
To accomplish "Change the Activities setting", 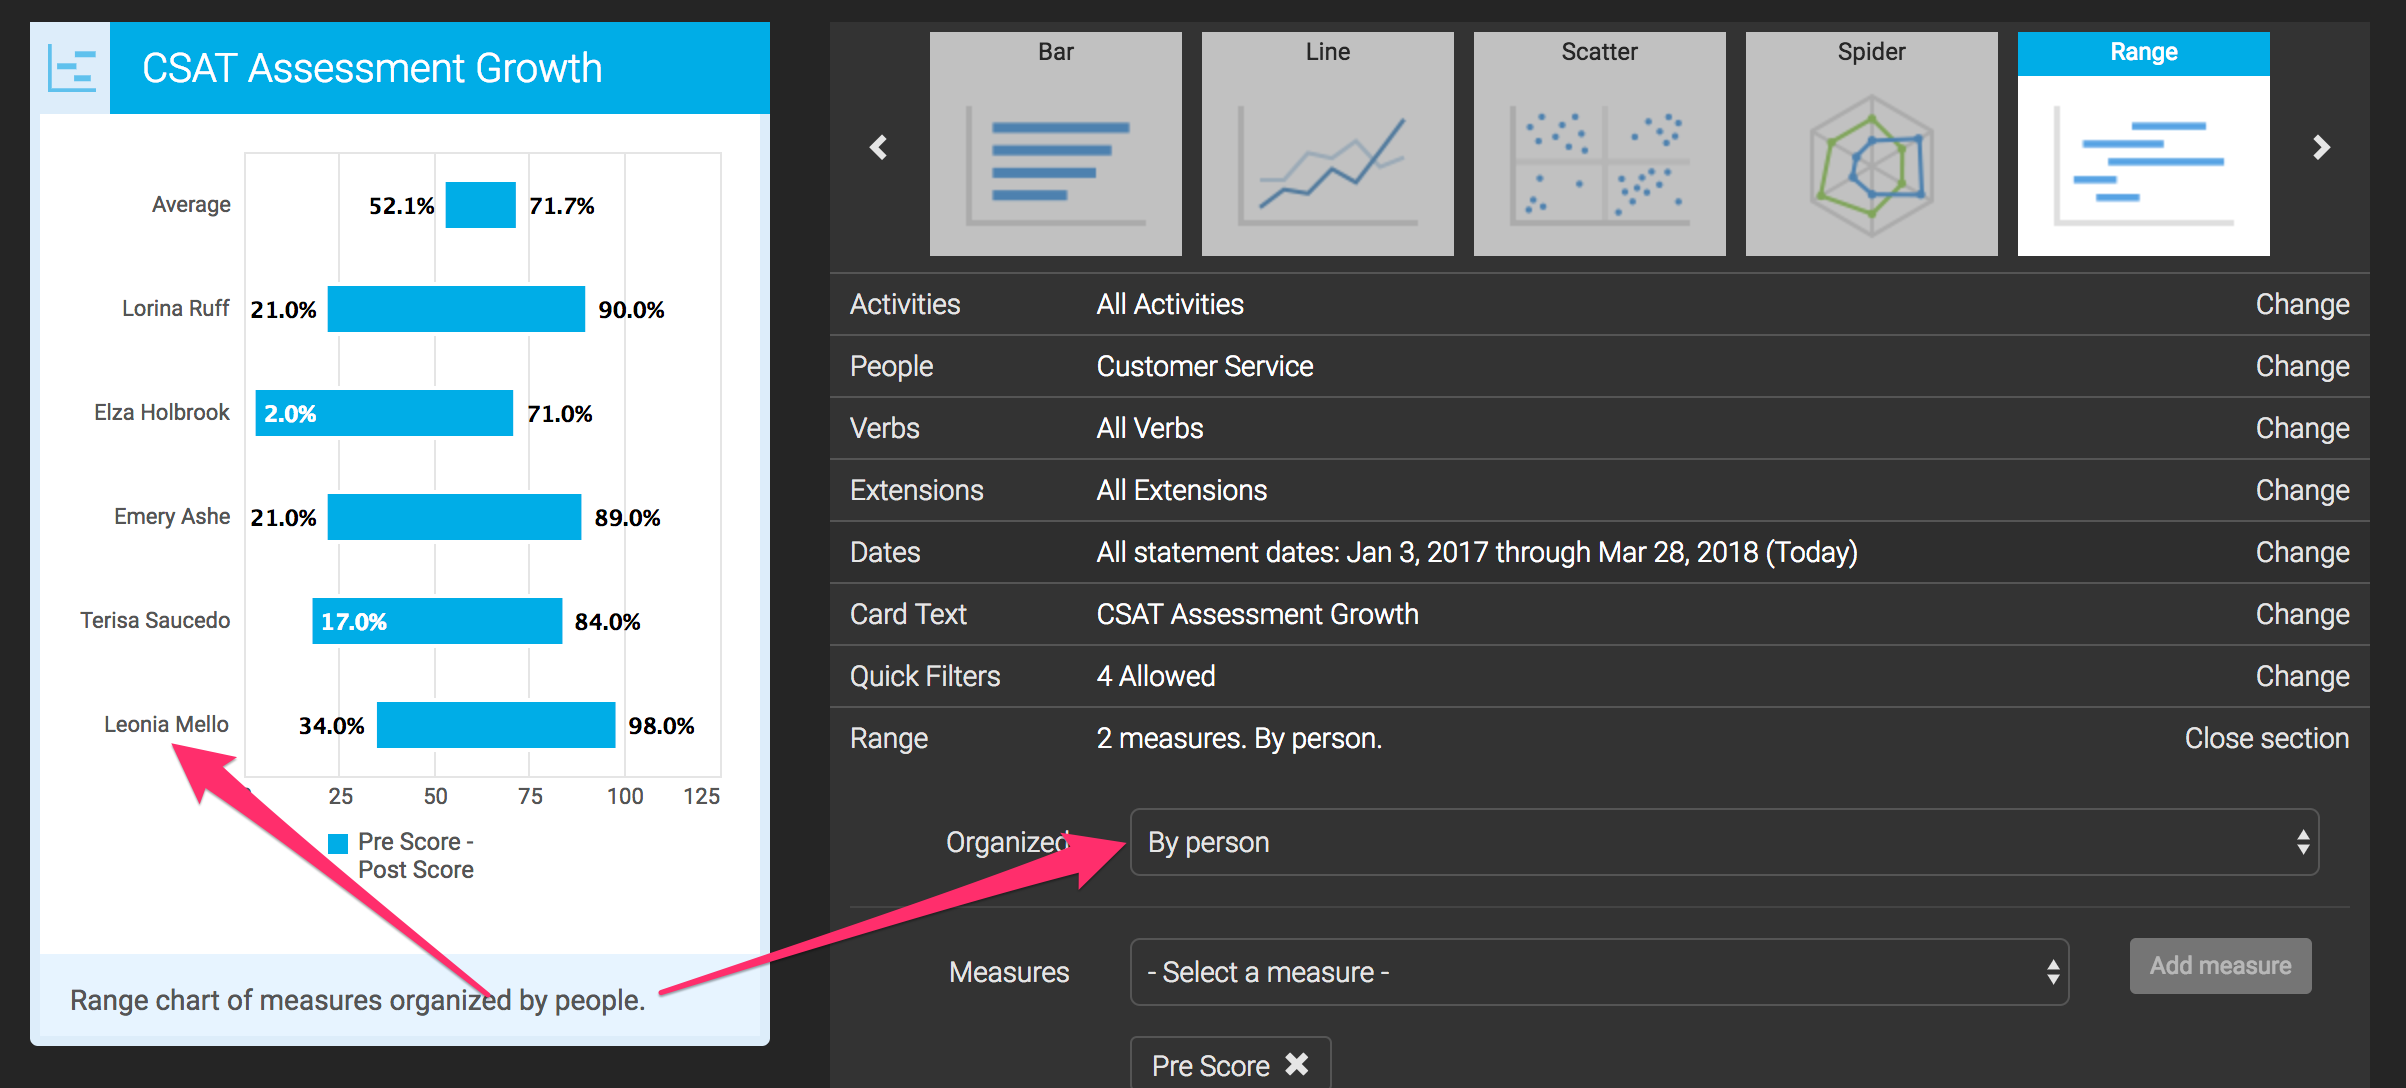I will pos(2301,304).
